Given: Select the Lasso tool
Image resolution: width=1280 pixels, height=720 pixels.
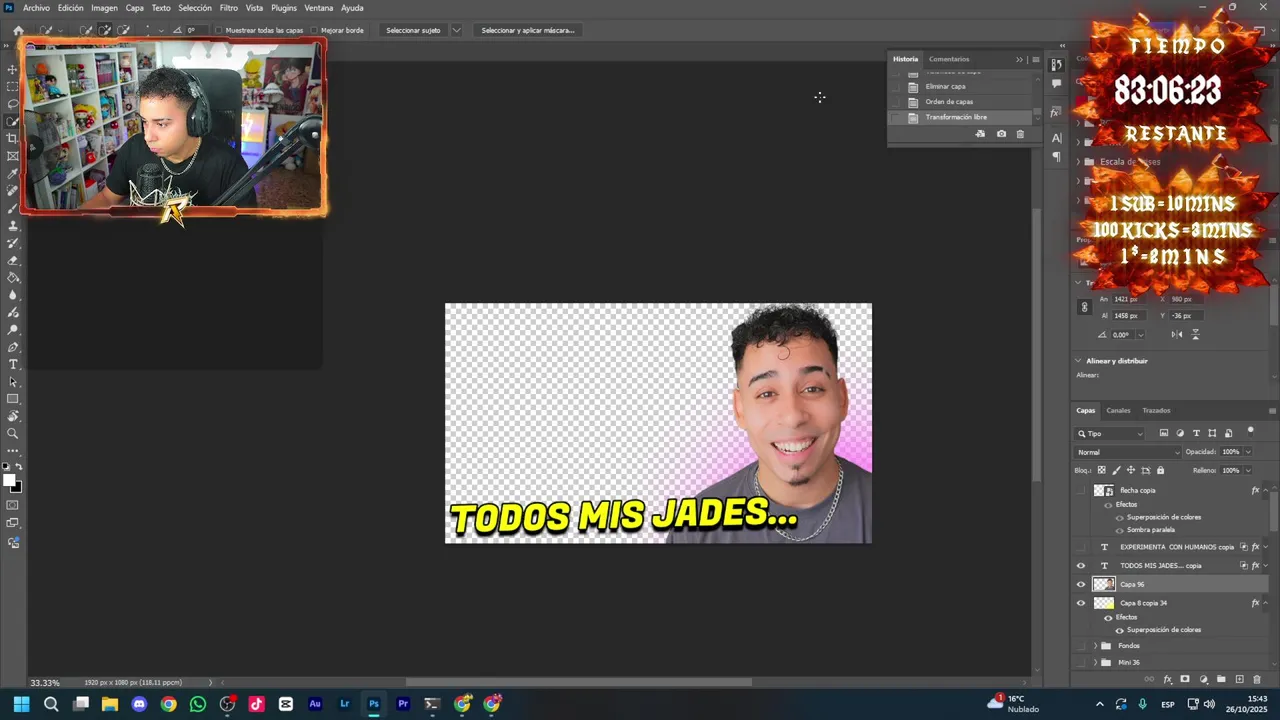Looking at the screenshot, I should [x=13, y=104].
